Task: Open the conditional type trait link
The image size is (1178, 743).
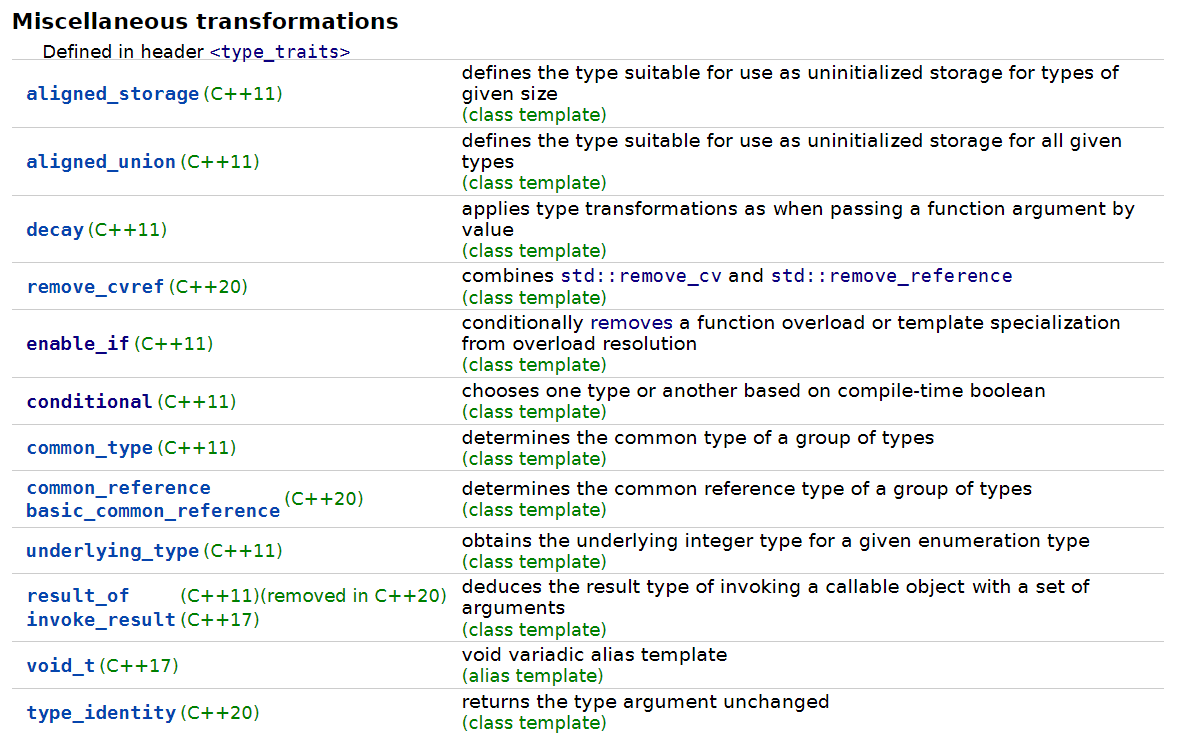Action: point(89,402)
